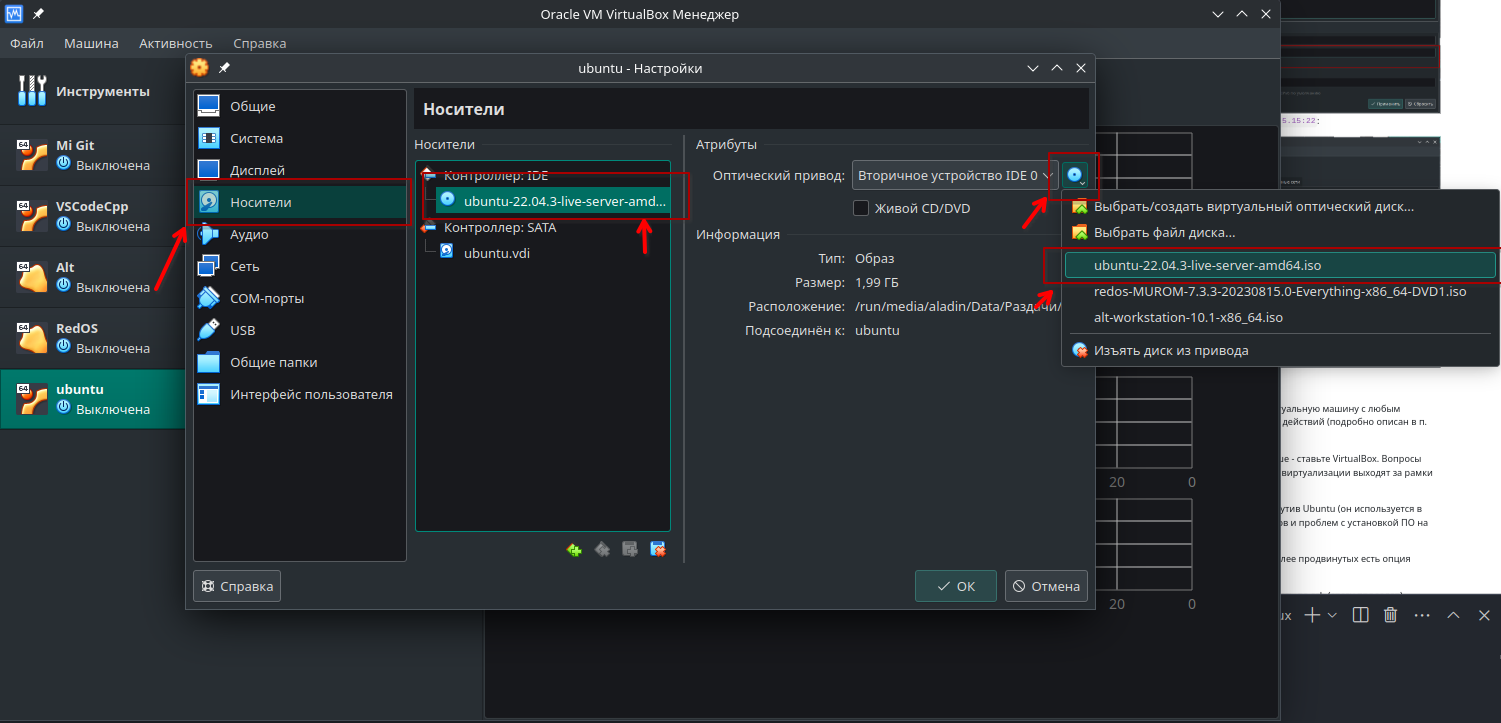
Task: Open the Аудио settings category
Action: click(249, 234)
